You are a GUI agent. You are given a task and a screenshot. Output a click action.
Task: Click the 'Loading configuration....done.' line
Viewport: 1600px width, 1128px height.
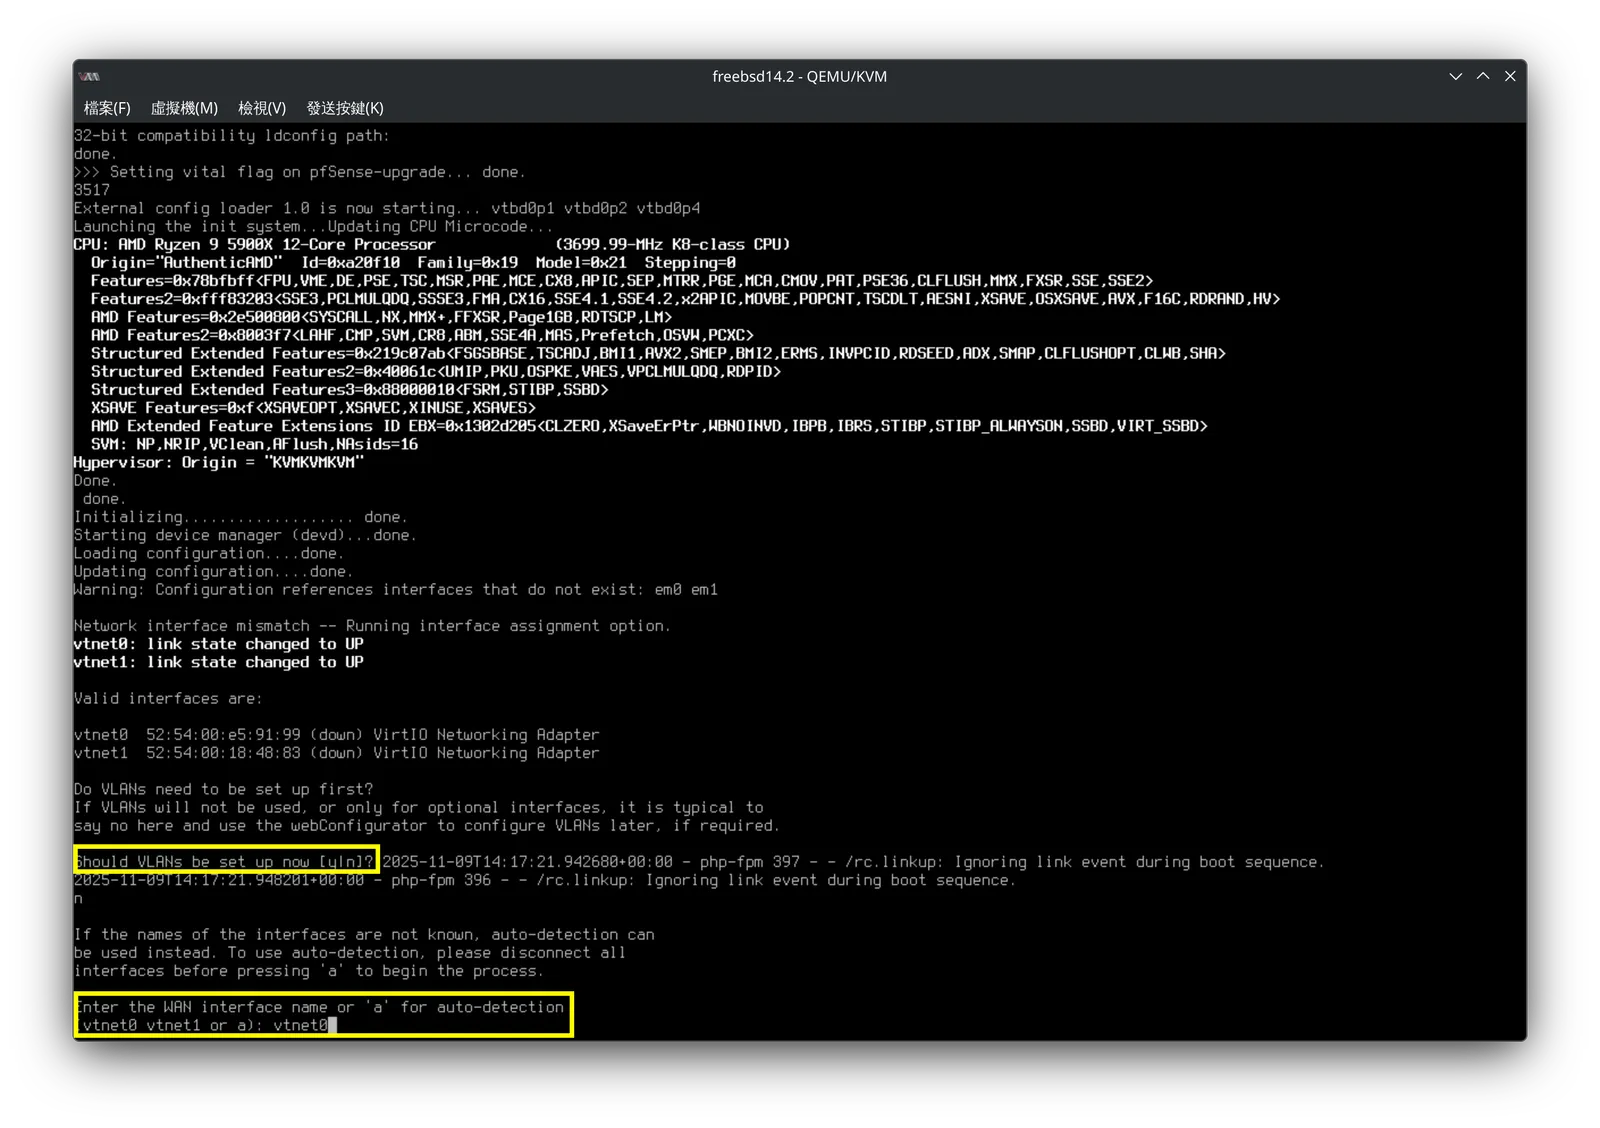(x=208, y=553)
